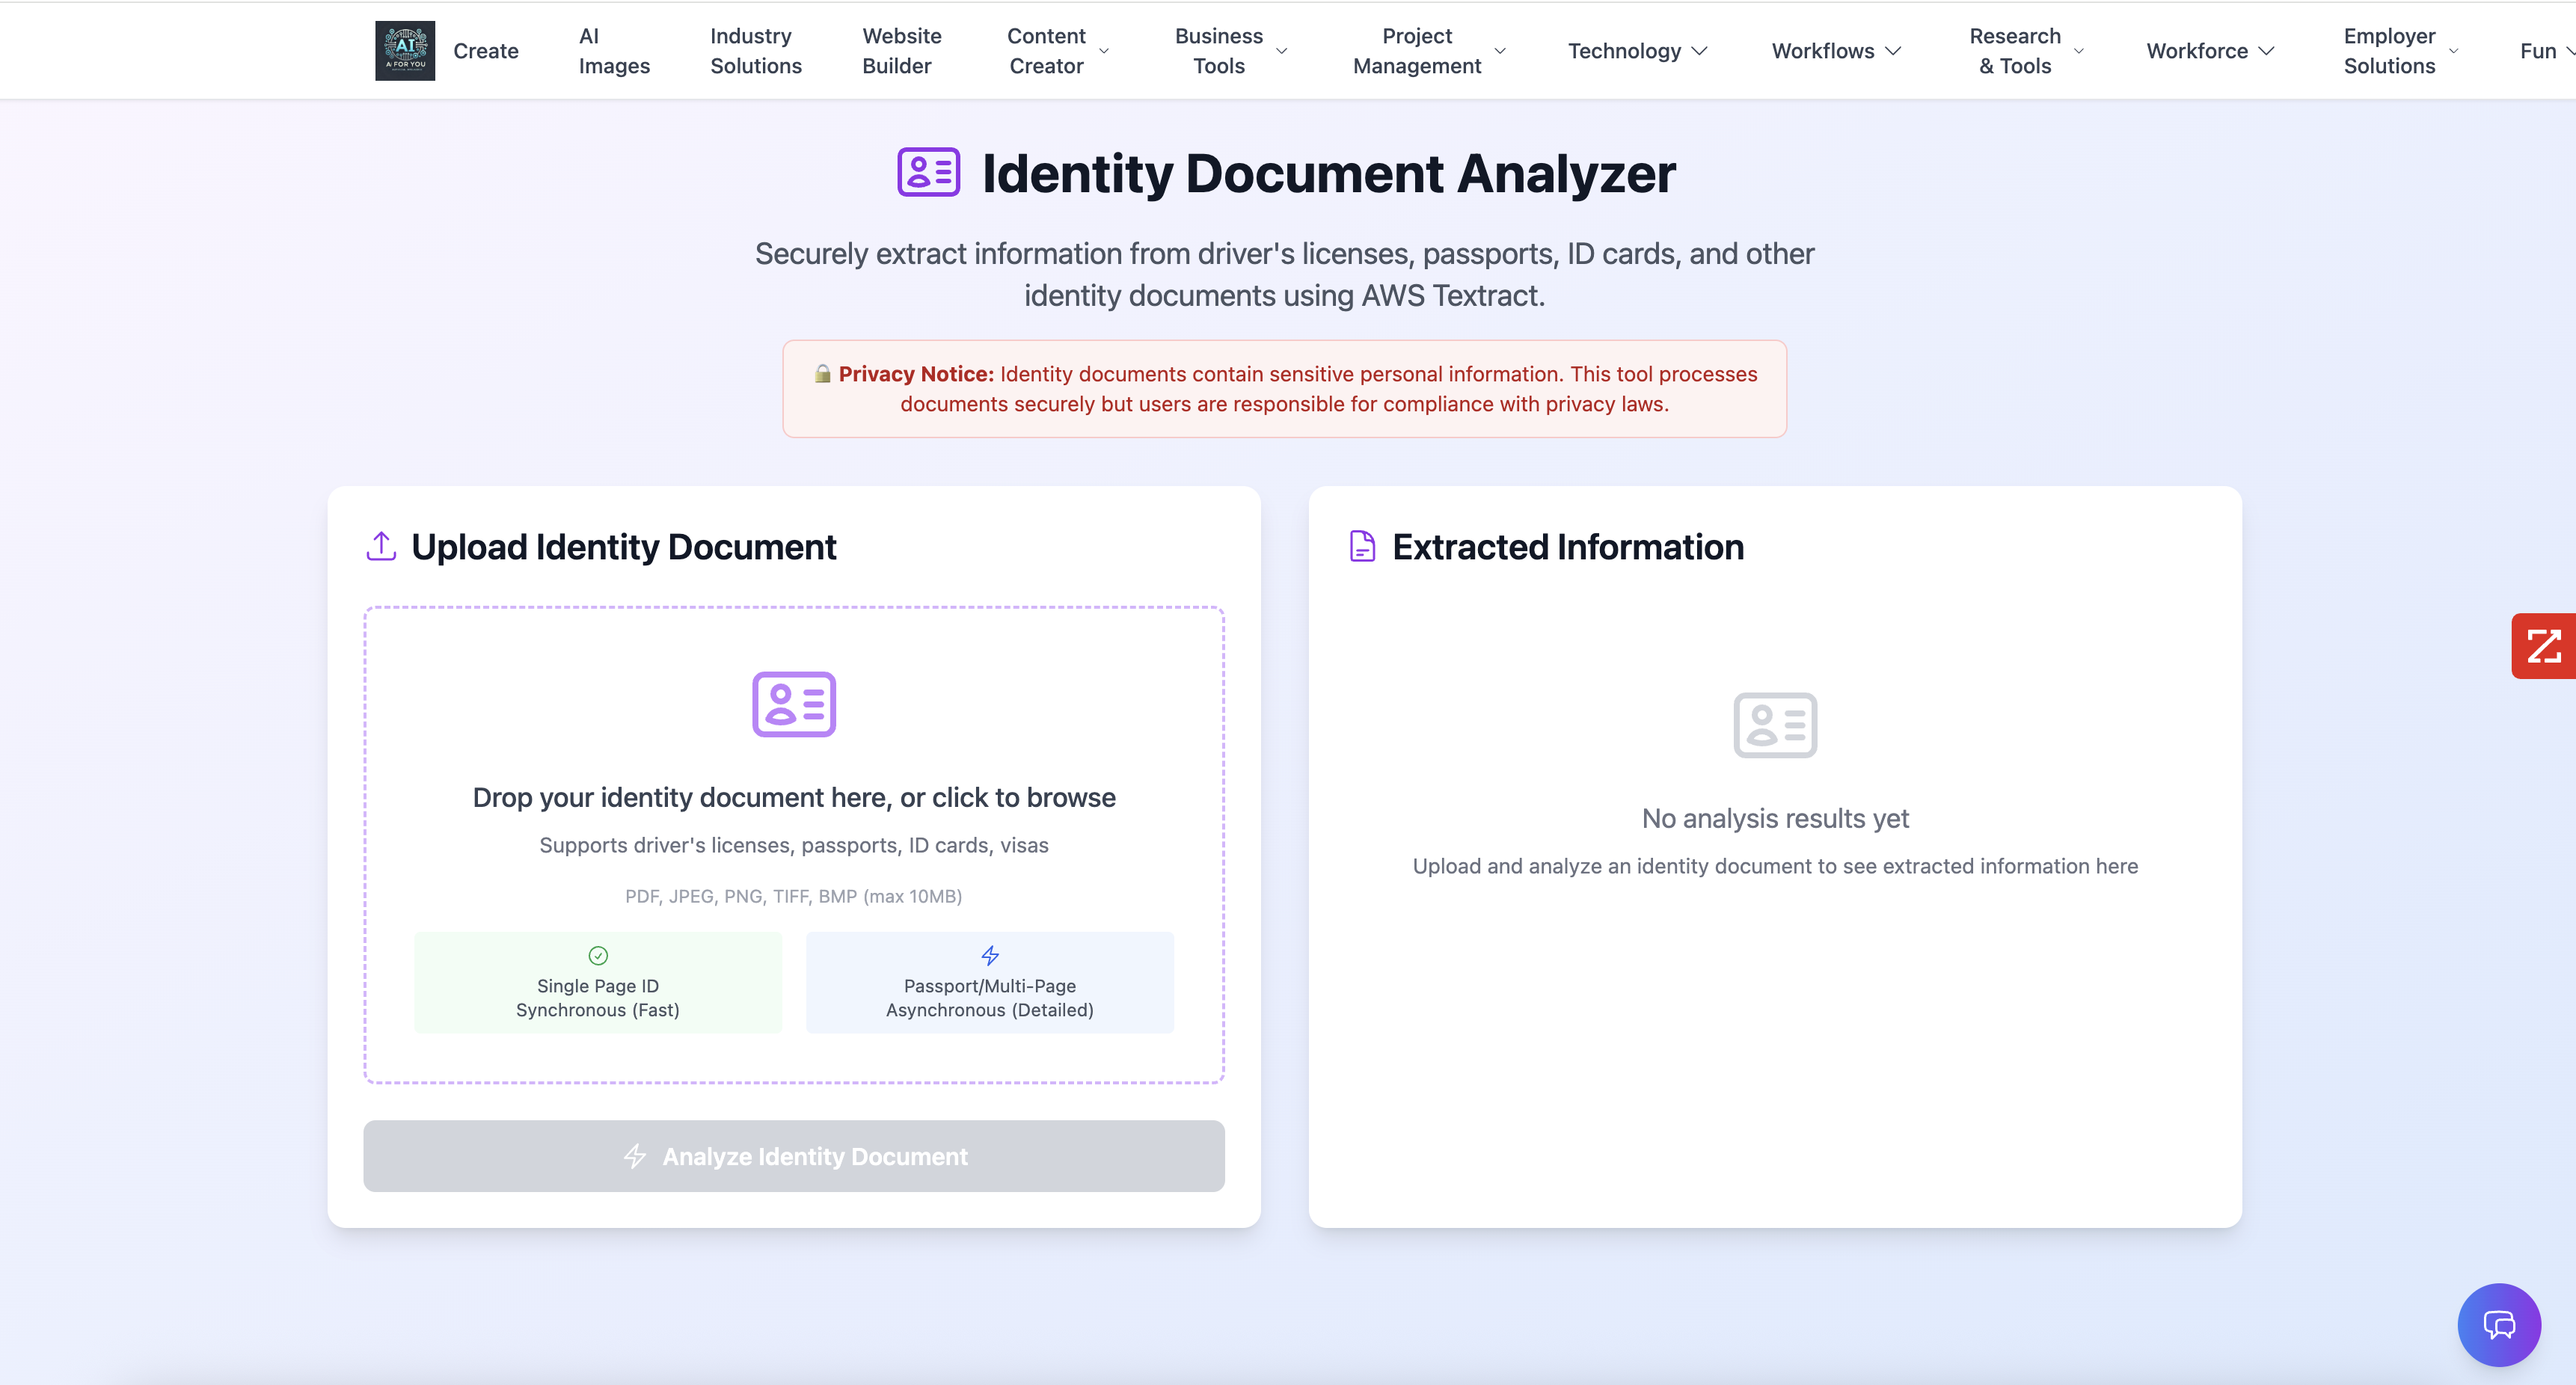The image size is (2576, 1385).
Task: Open the Website Builder link
Action: click(901, 50)
